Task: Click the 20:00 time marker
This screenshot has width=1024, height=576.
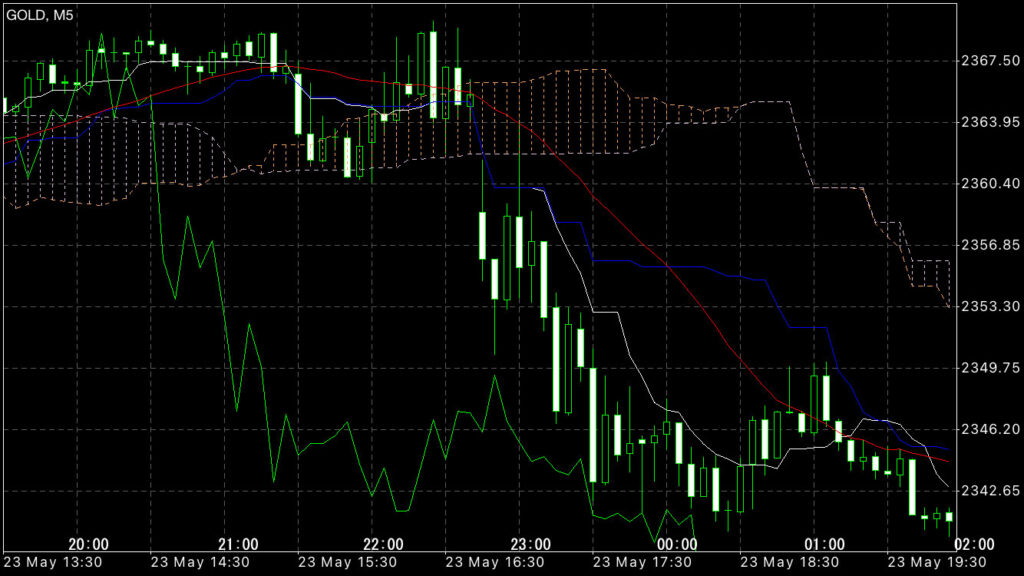Action: tap(88, 544)
